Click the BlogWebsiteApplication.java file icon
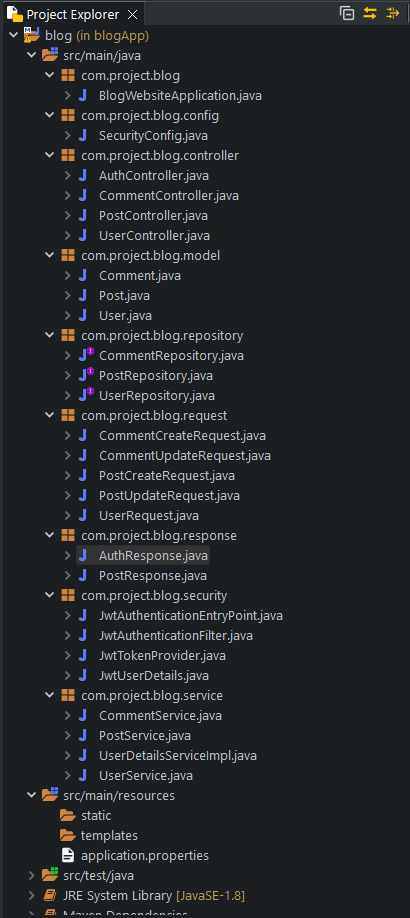410x918 pixels. point(83,95)
